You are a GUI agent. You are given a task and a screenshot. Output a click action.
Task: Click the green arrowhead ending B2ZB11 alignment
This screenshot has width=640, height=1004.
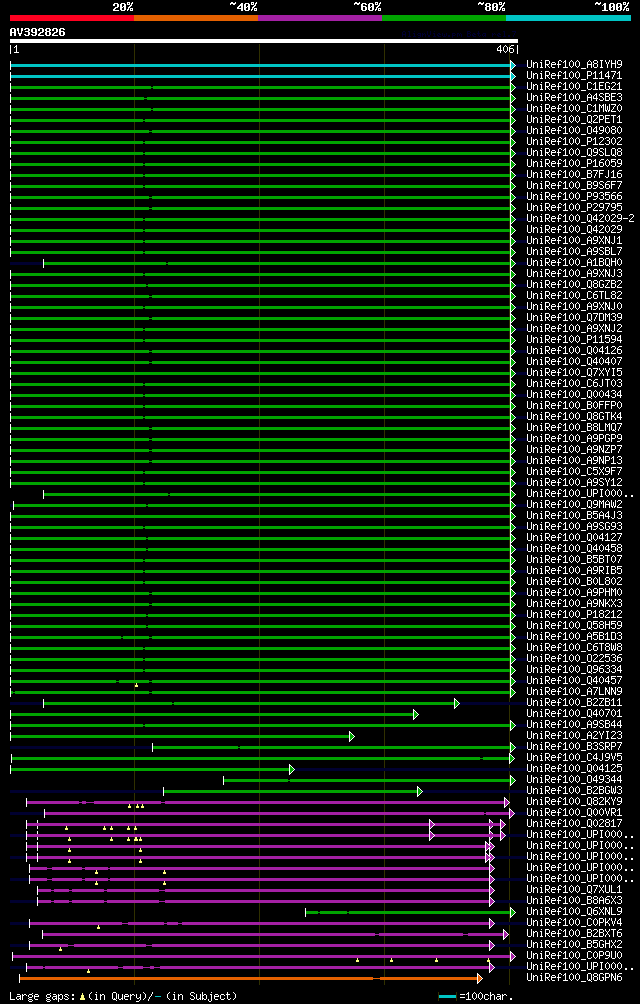coord(456,703)
